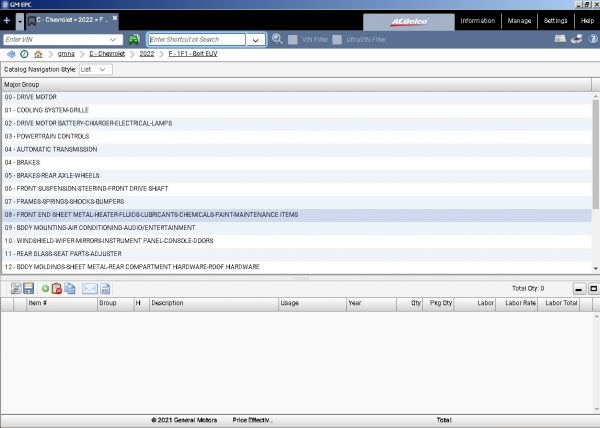
Task: Select 03 - POWERTRAIN CONTROLS group
Action: 297,136
